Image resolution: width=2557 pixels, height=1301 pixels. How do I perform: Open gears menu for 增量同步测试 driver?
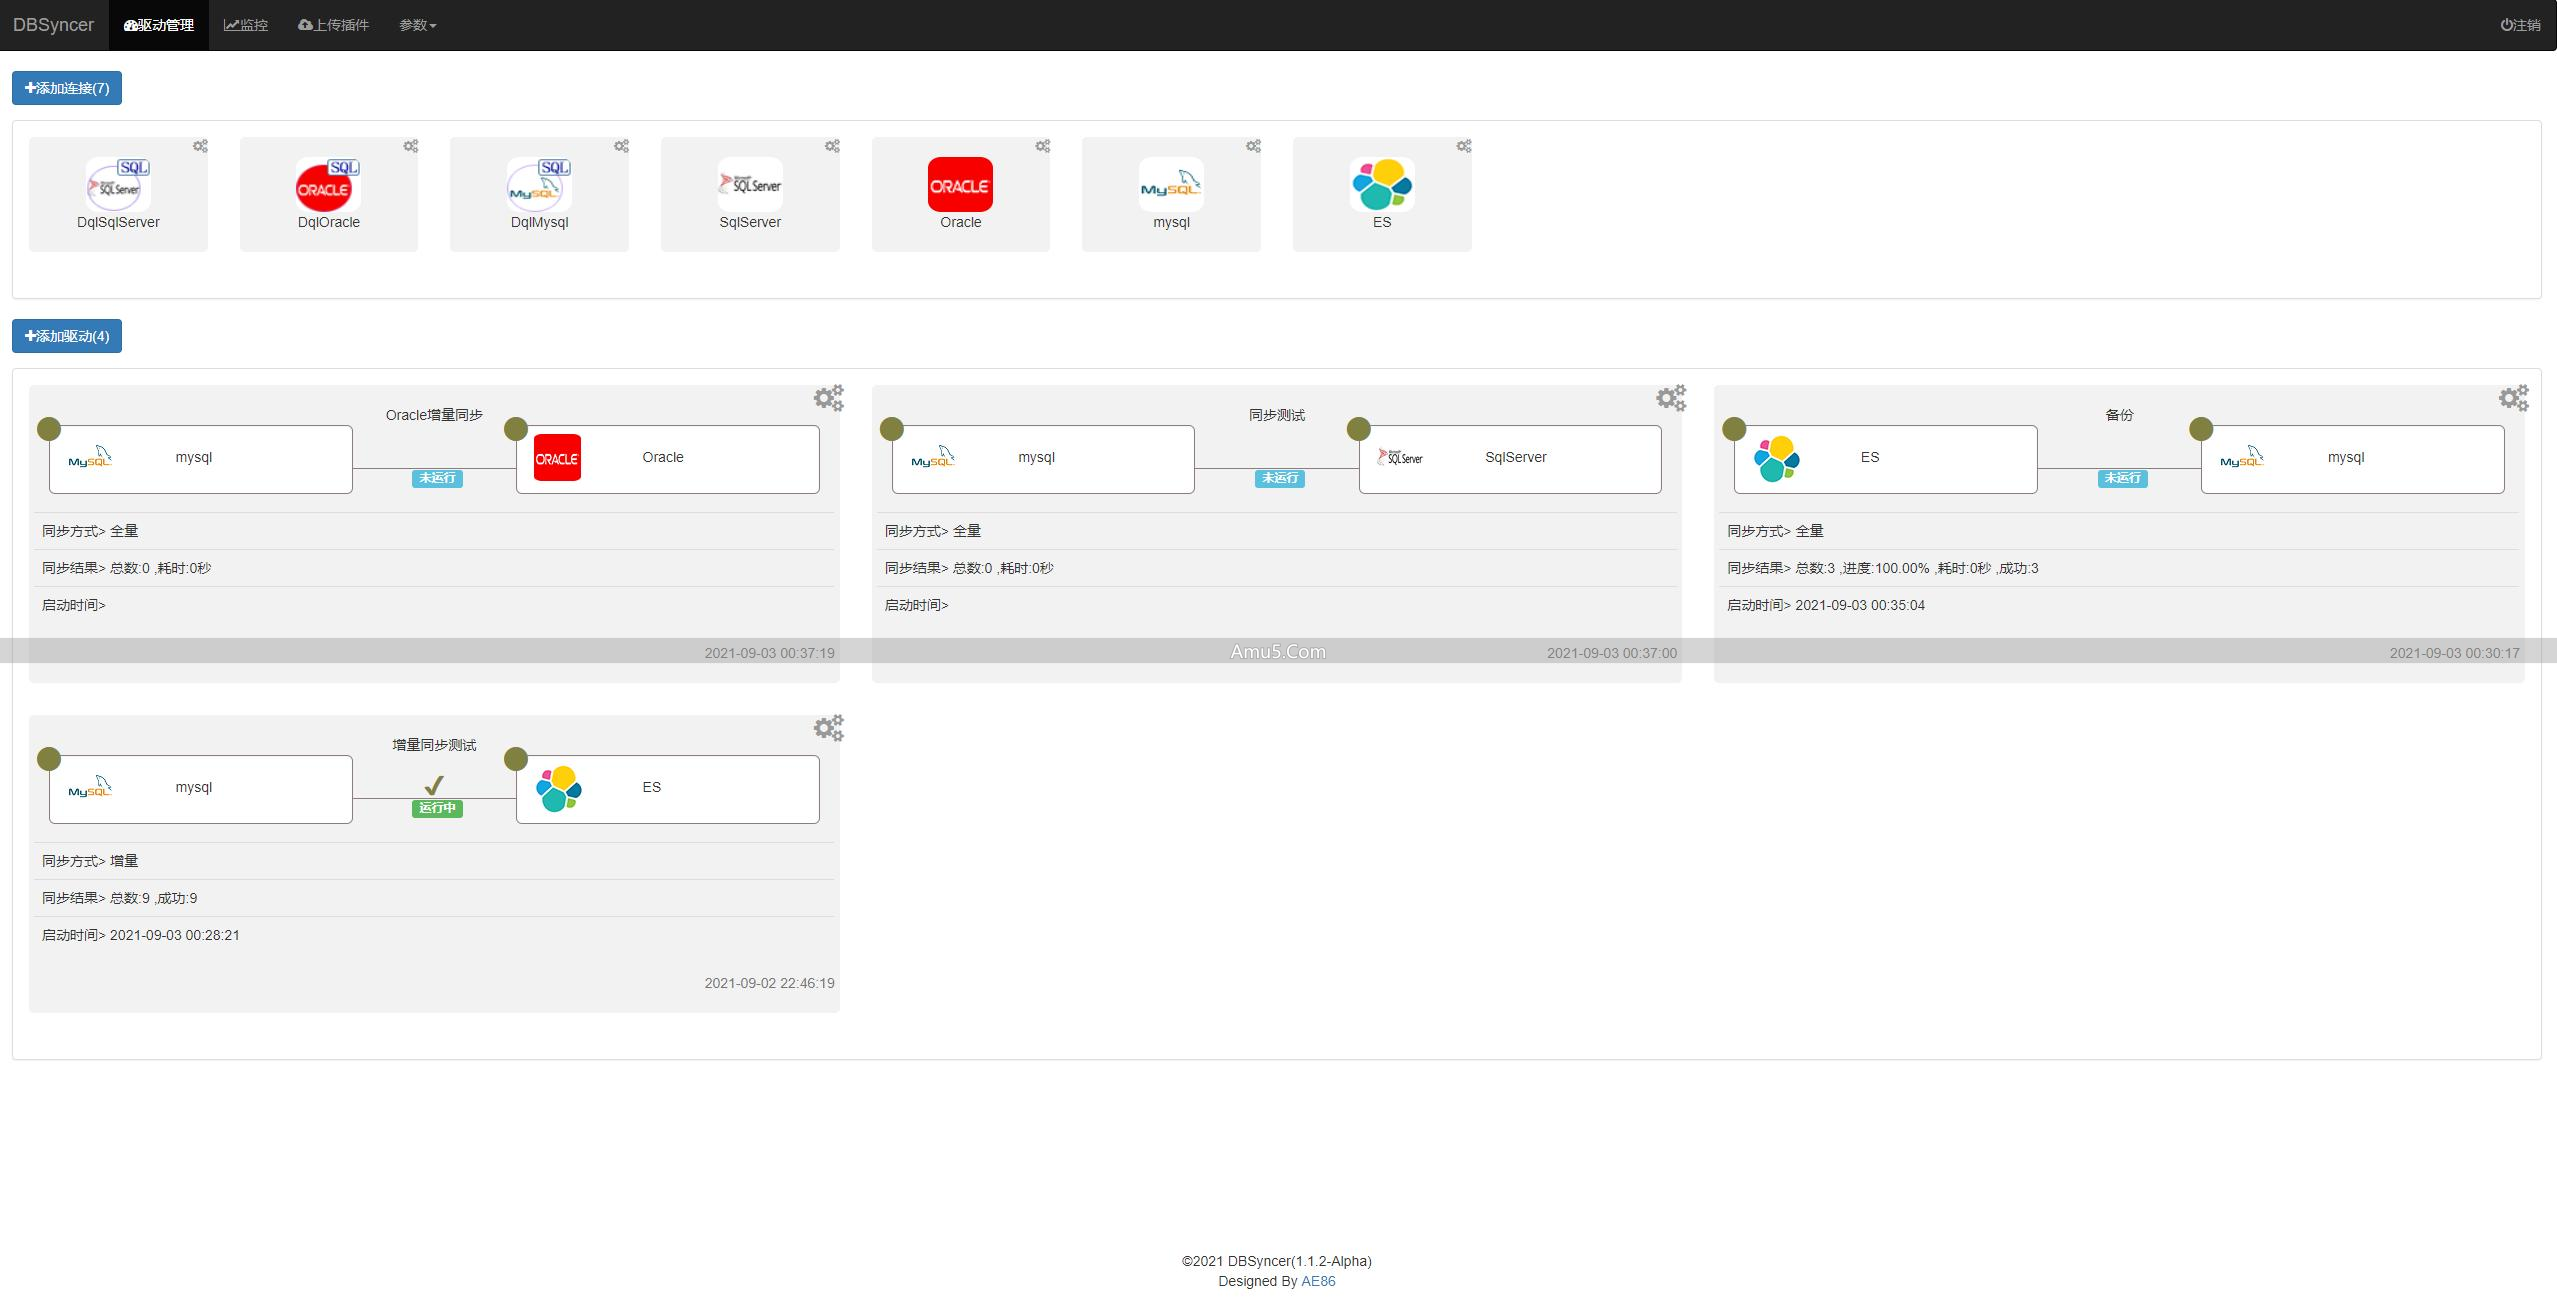pyautogui.click(x=828, y=728)
